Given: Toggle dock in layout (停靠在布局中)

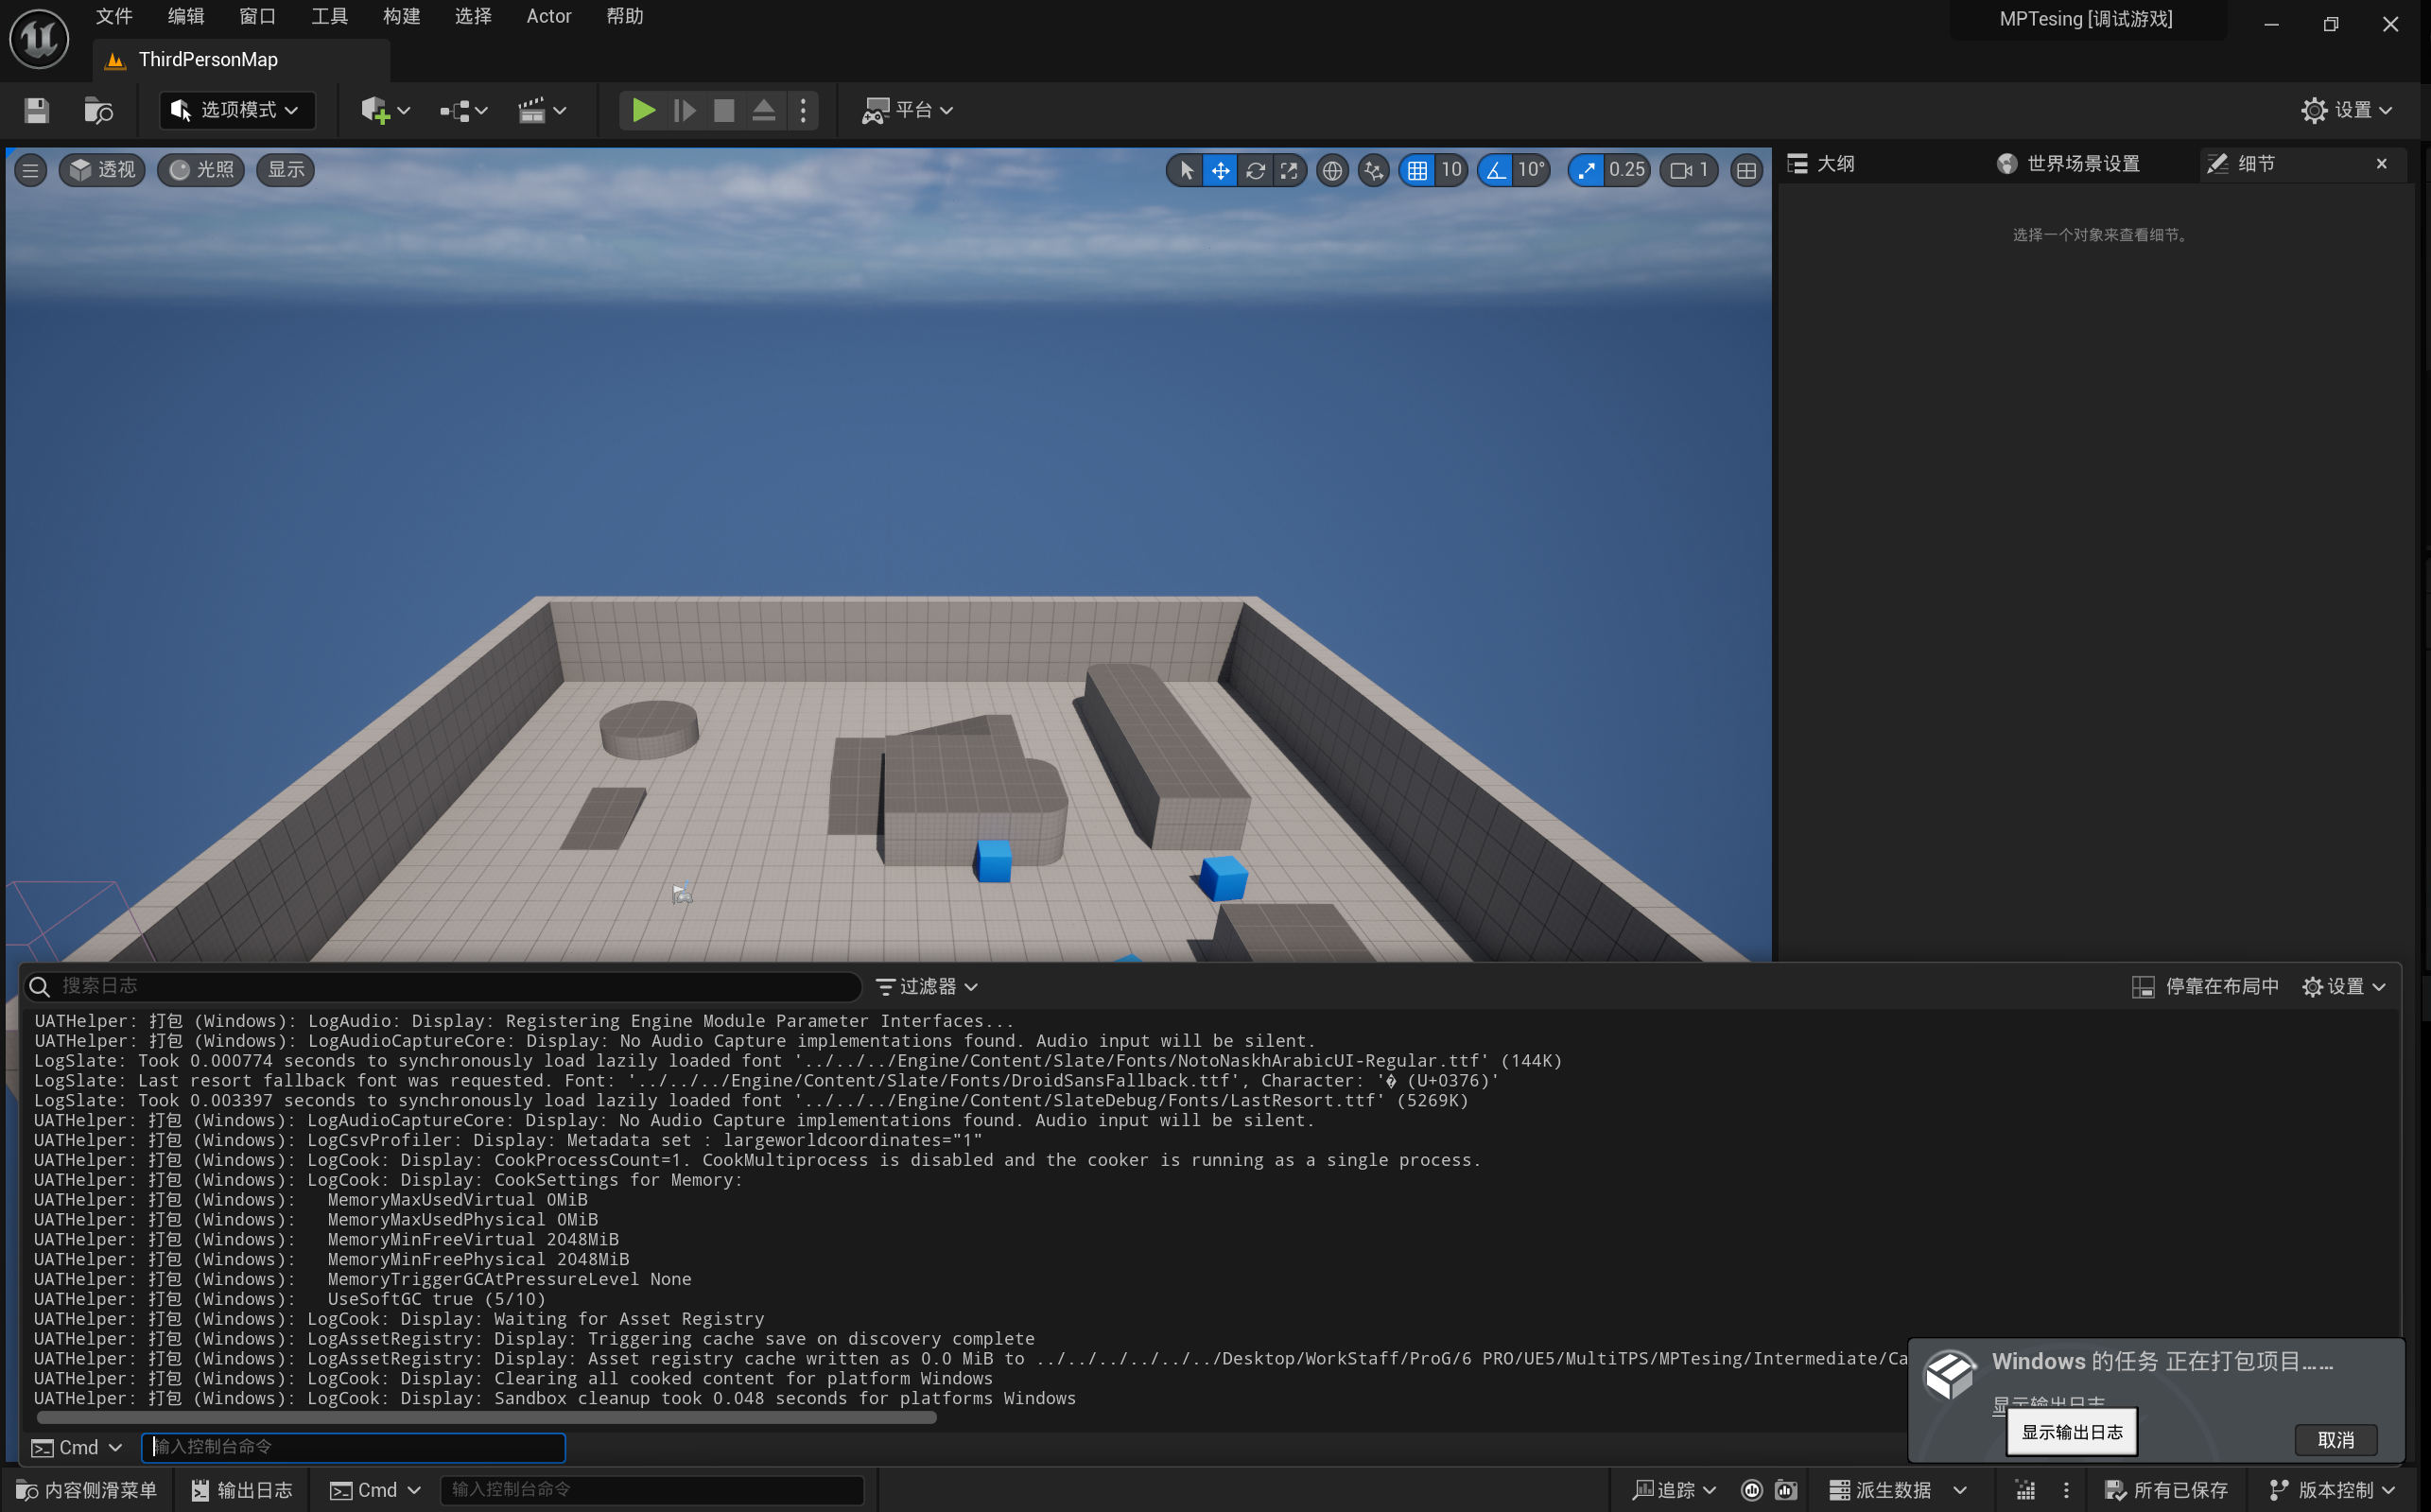Looking at the screenshot, I should (x=2205, y=987).
